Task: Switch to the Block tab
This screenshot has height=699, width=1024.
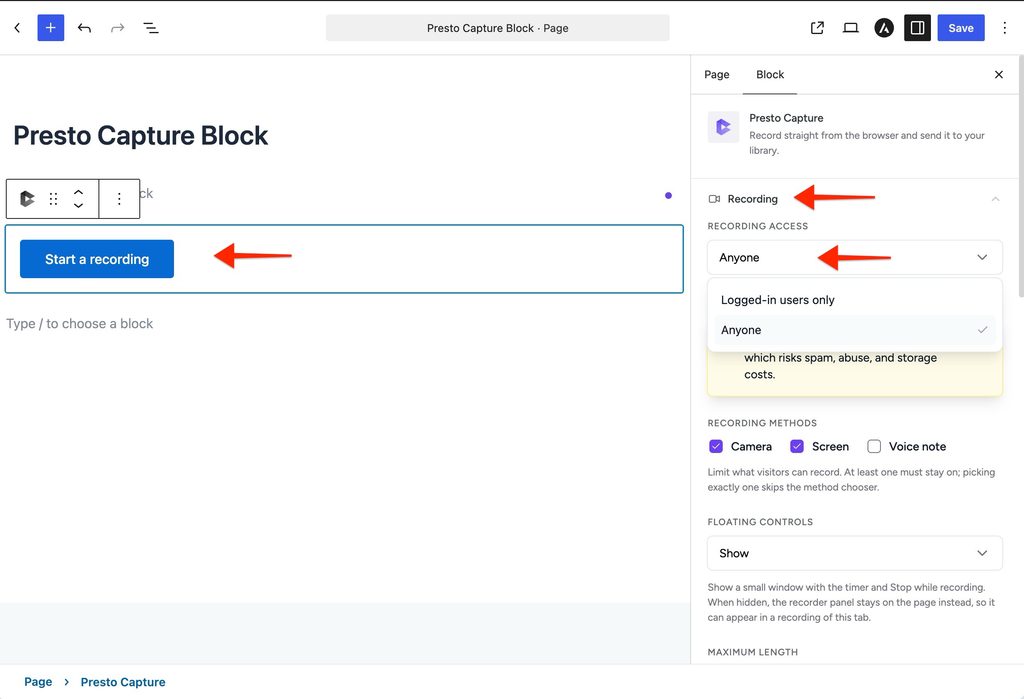Action: 770,74
